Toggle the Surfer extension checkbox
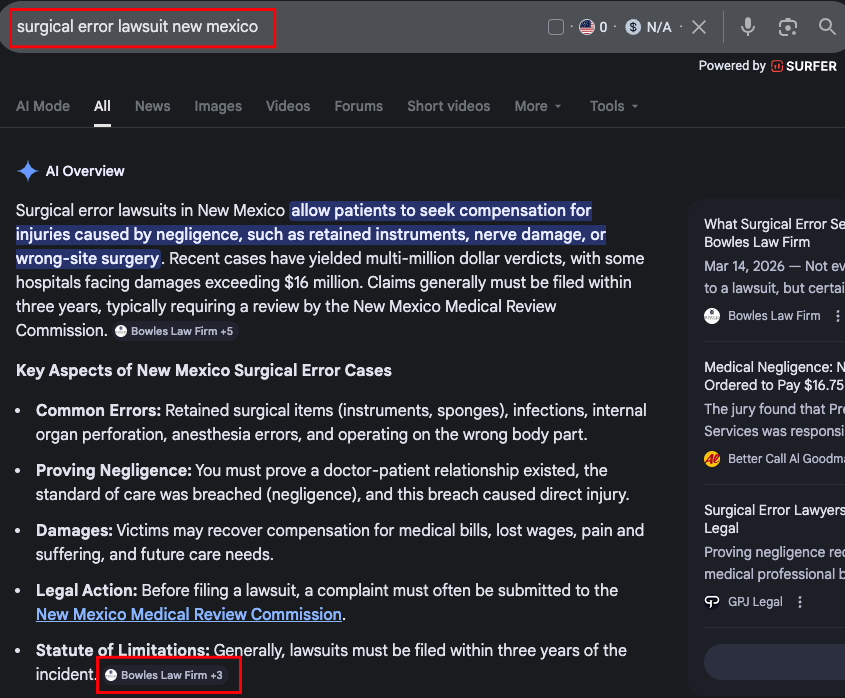The image size is (845, 698). [556, 27]
